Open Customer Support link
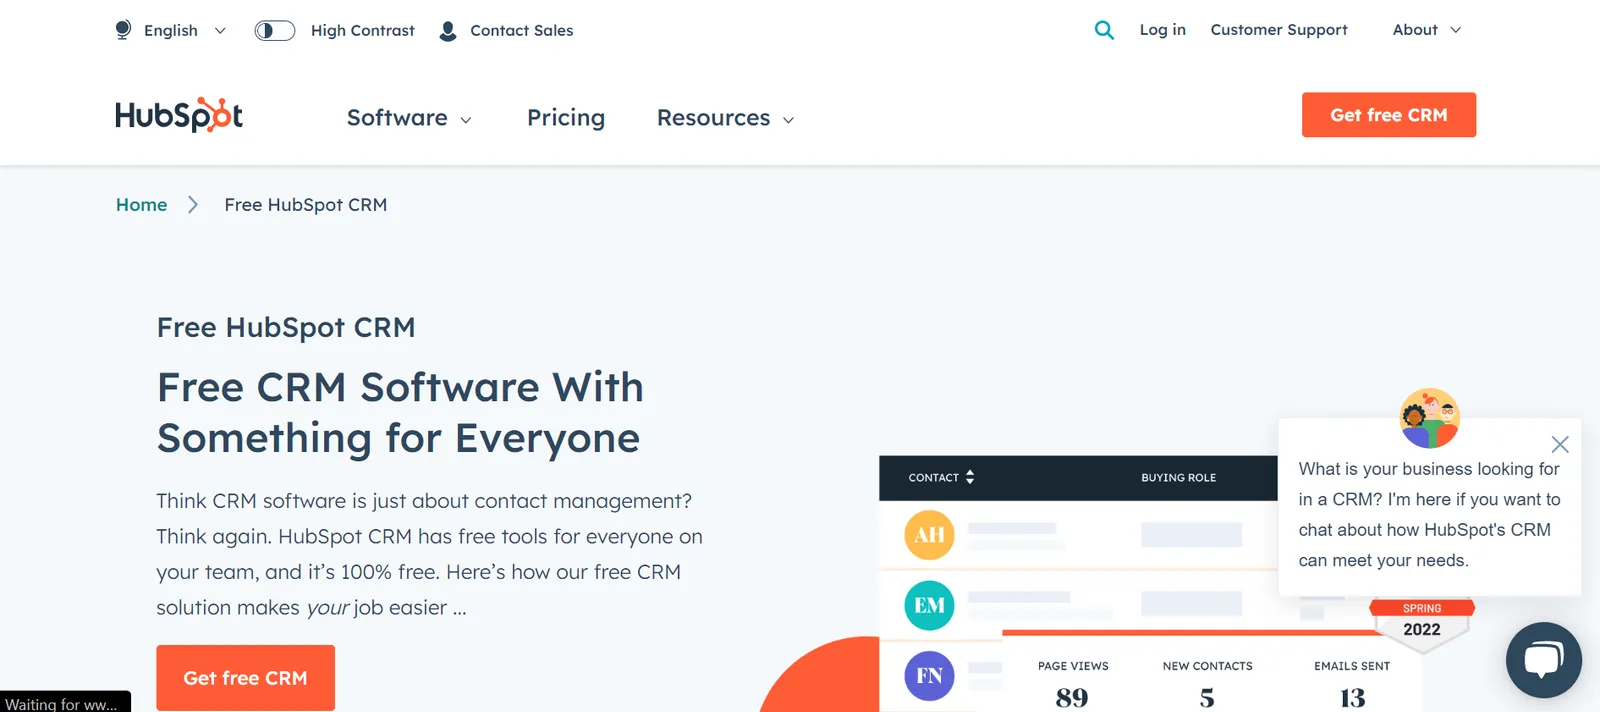1600x712 pixels. 1279,30
